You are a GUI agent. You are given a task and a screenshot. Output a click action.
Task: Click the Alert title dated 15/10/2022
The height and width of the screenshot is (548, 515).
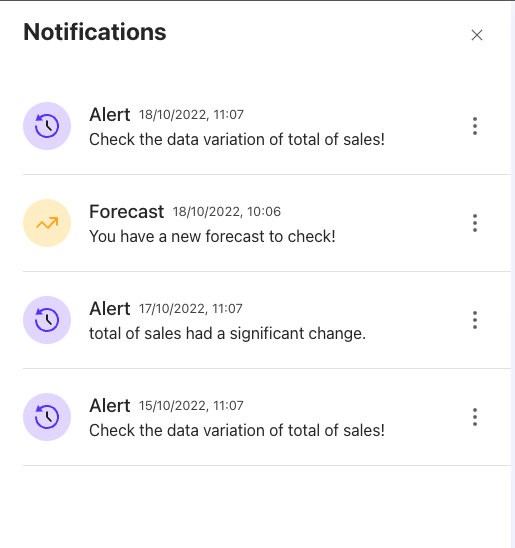click(110, 406)
